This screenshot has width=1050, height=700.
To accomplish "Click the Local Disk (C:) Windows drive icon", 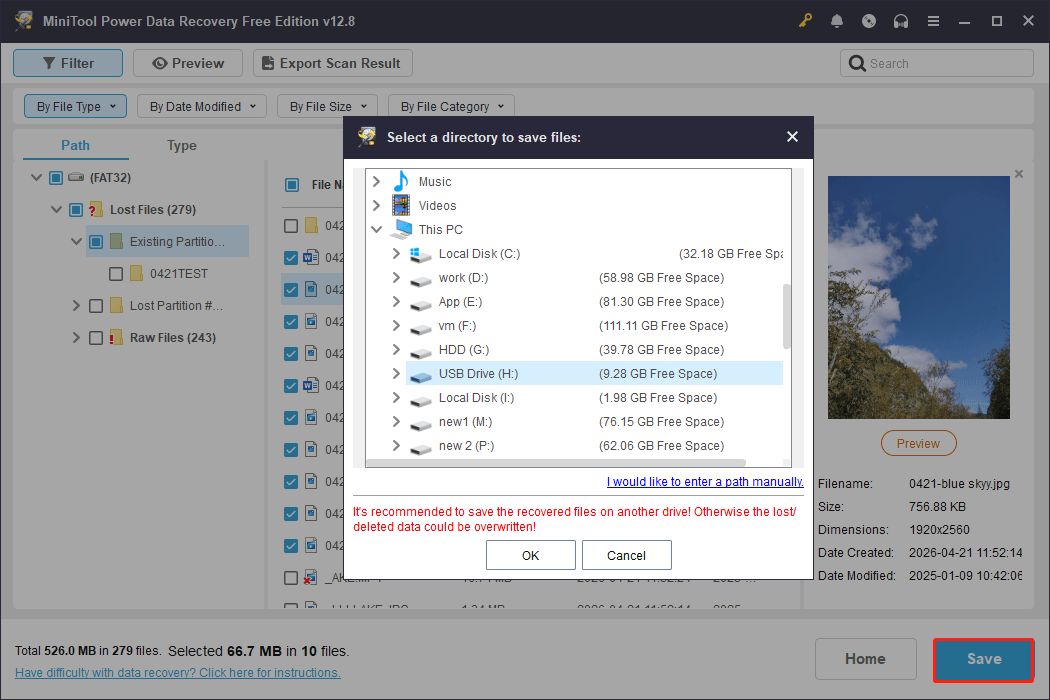I will click(x=421, y=254).
